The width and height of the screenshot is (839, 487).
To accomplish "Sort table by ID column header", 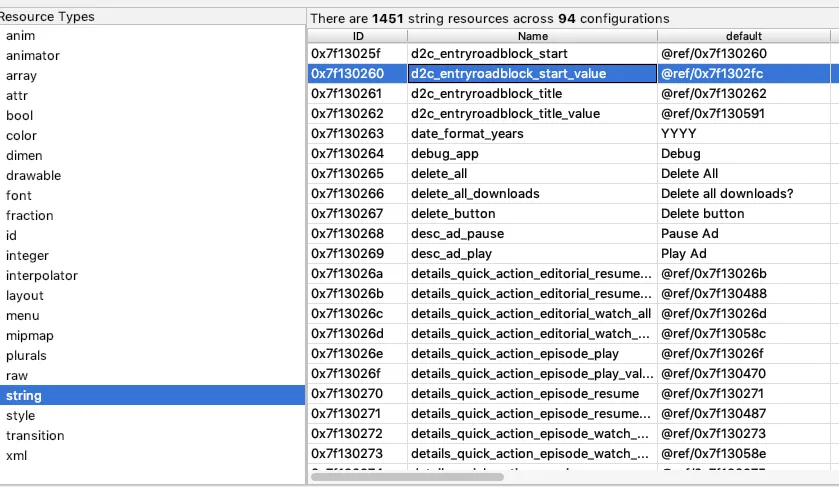I will point(357,36).
